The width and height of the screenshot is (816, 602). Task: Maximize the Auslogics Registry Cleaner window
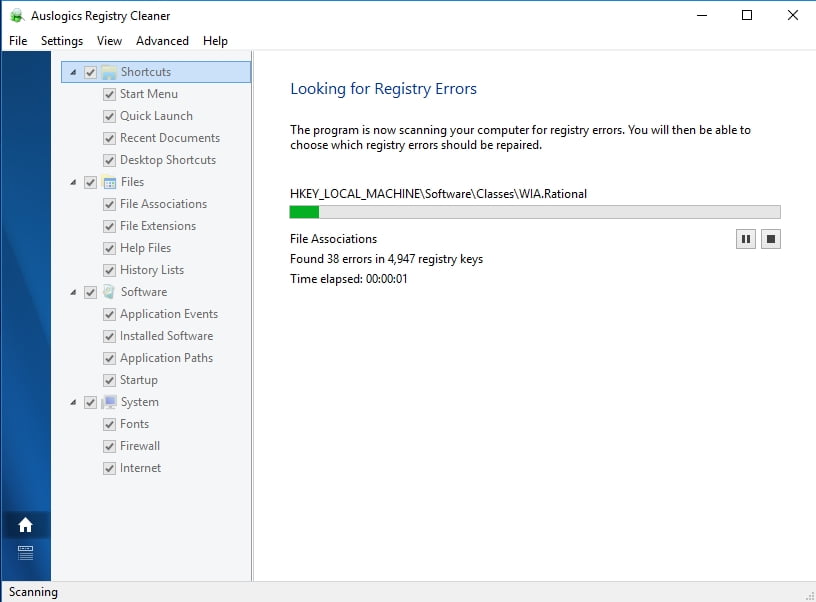pos(747,15)
